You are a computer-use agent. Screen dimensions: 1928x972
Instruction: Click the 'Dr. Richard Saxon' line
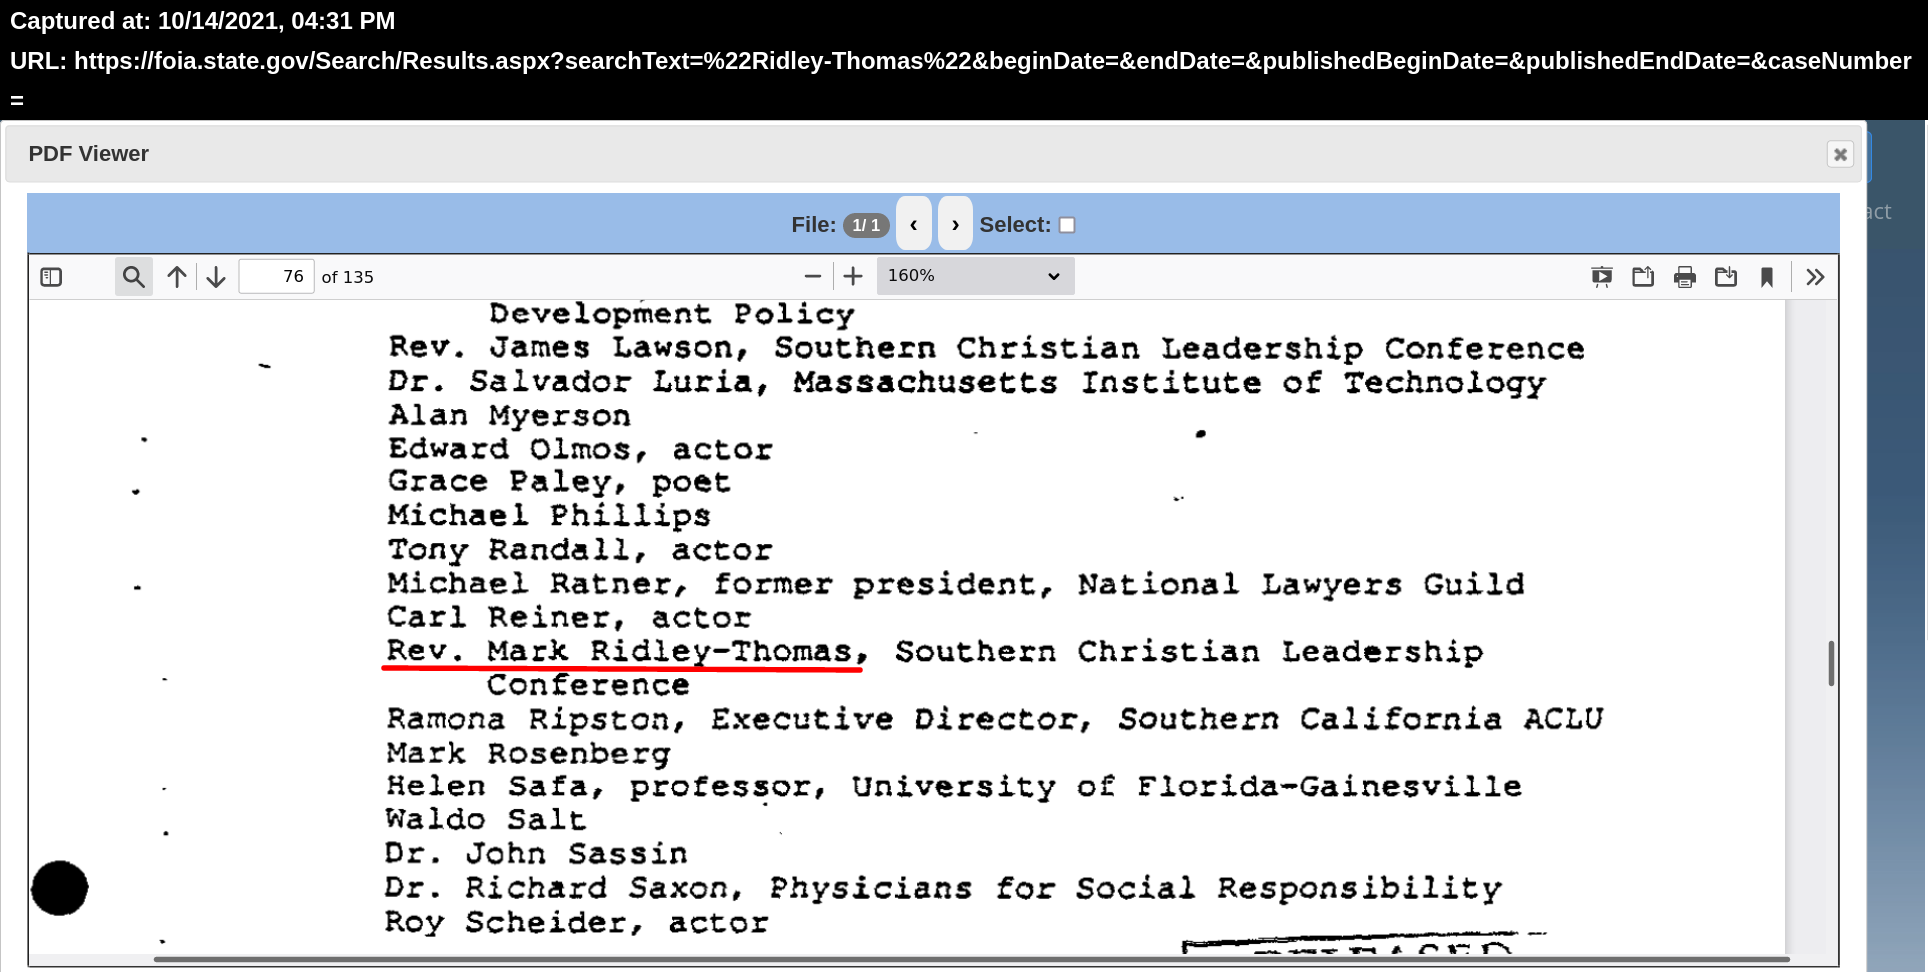943,888
